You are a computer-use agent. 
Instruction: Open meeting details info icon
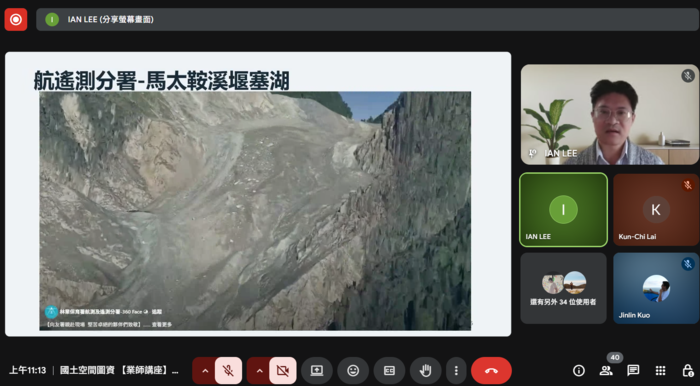pyautogui.click(x=579, y=370)
